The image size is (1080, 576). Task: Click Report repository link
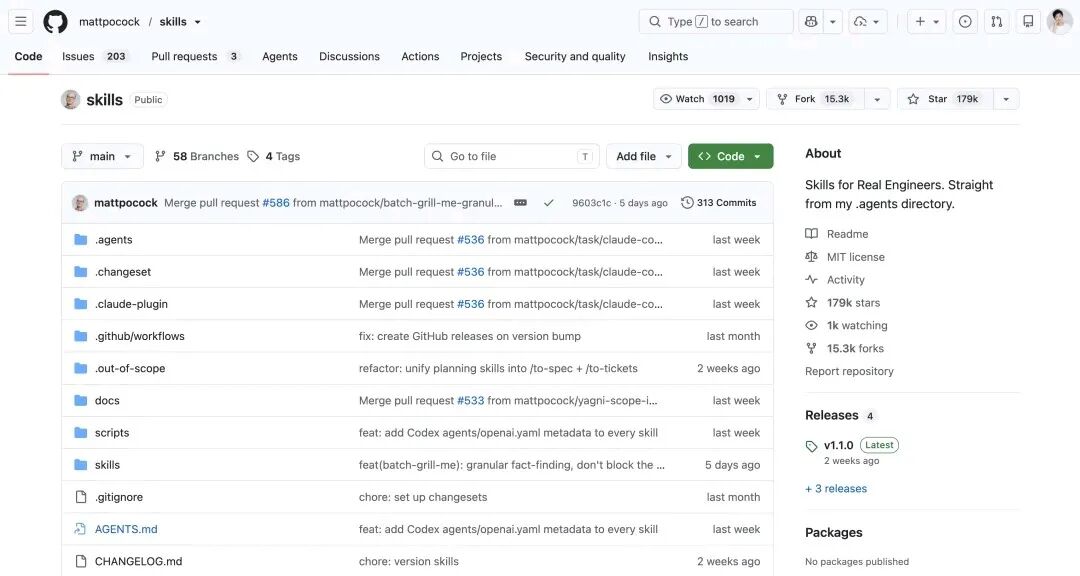tap(849, 371)
